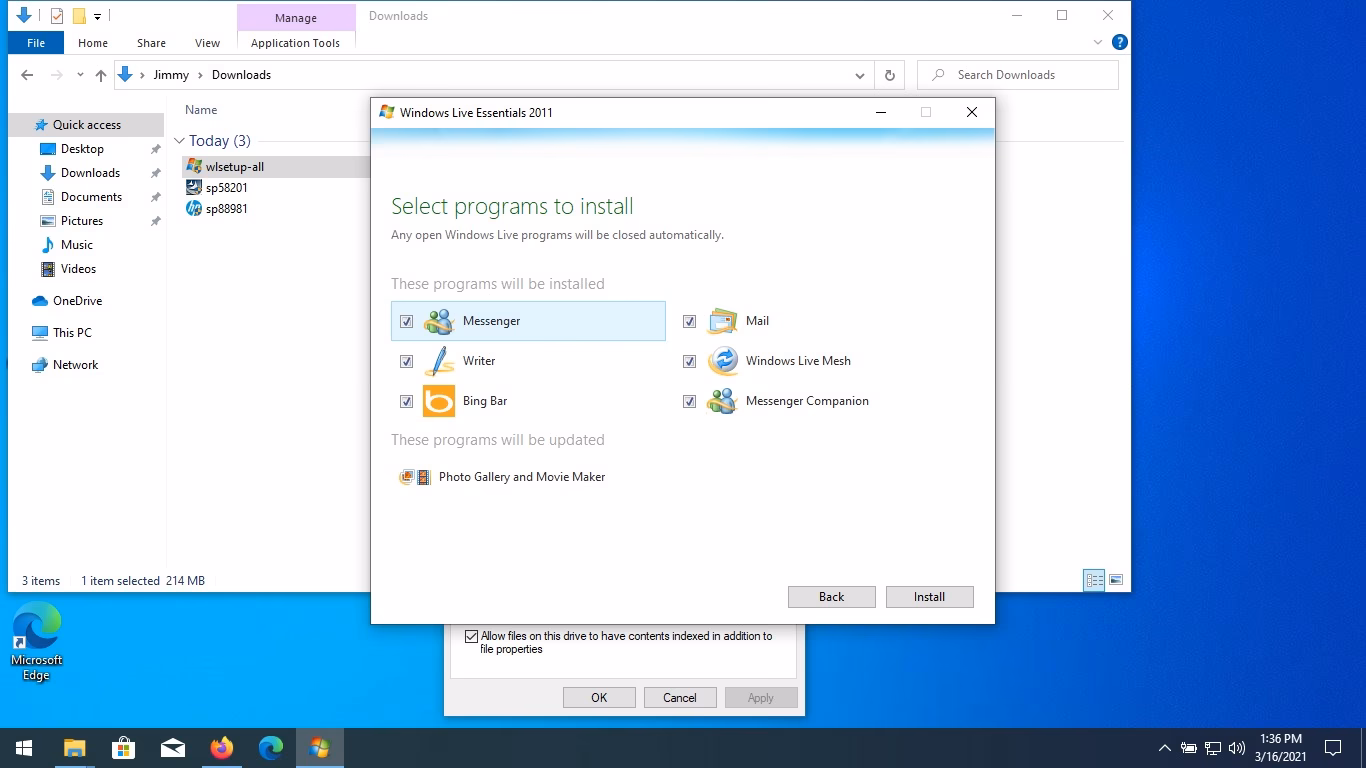Open the notification center
Viewport: 1366px width, 768px height.
[x=1332, y=748]
